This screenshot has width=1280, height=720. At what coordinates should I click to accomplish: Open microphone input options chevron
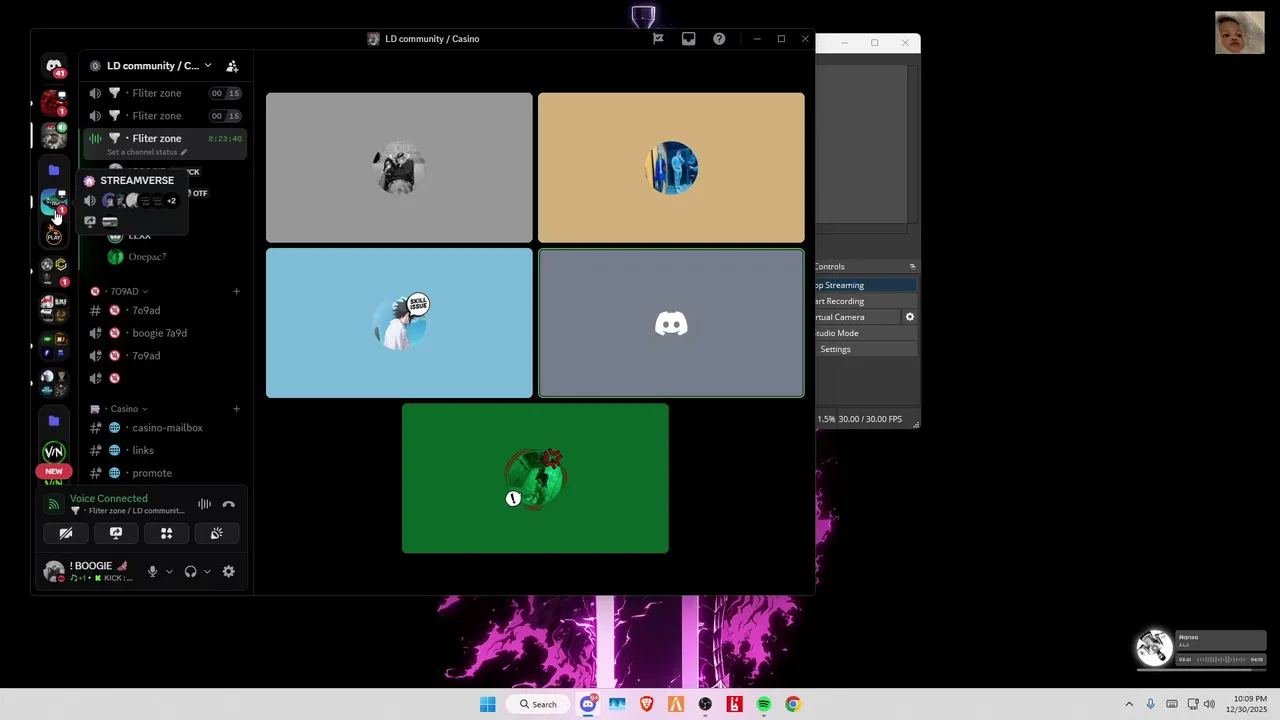(x=169, y=572)
